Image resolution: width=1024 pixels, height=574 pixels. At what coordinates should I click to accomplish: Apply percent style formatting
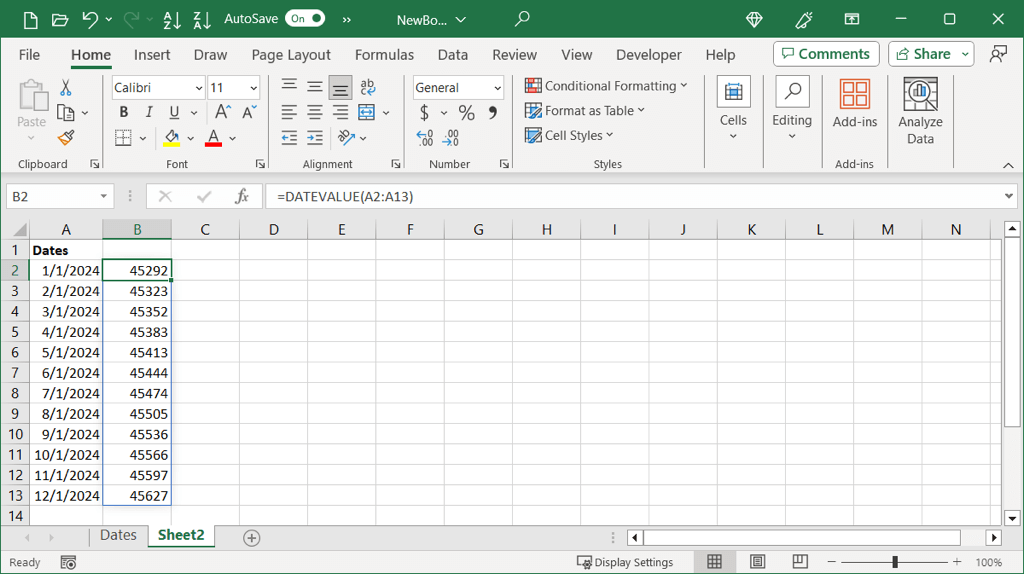pyautogui.click(x=466, y=113)
